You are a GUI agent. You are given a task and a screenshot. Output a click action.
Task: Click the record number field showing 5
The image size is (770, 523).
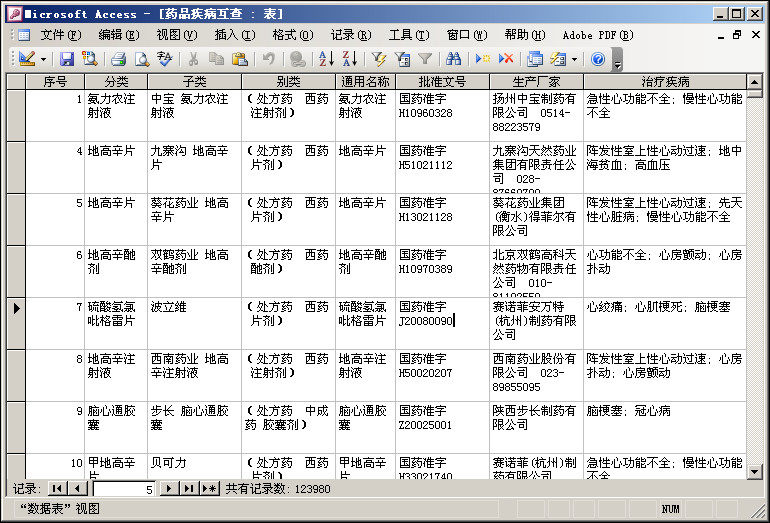(124, 489)
